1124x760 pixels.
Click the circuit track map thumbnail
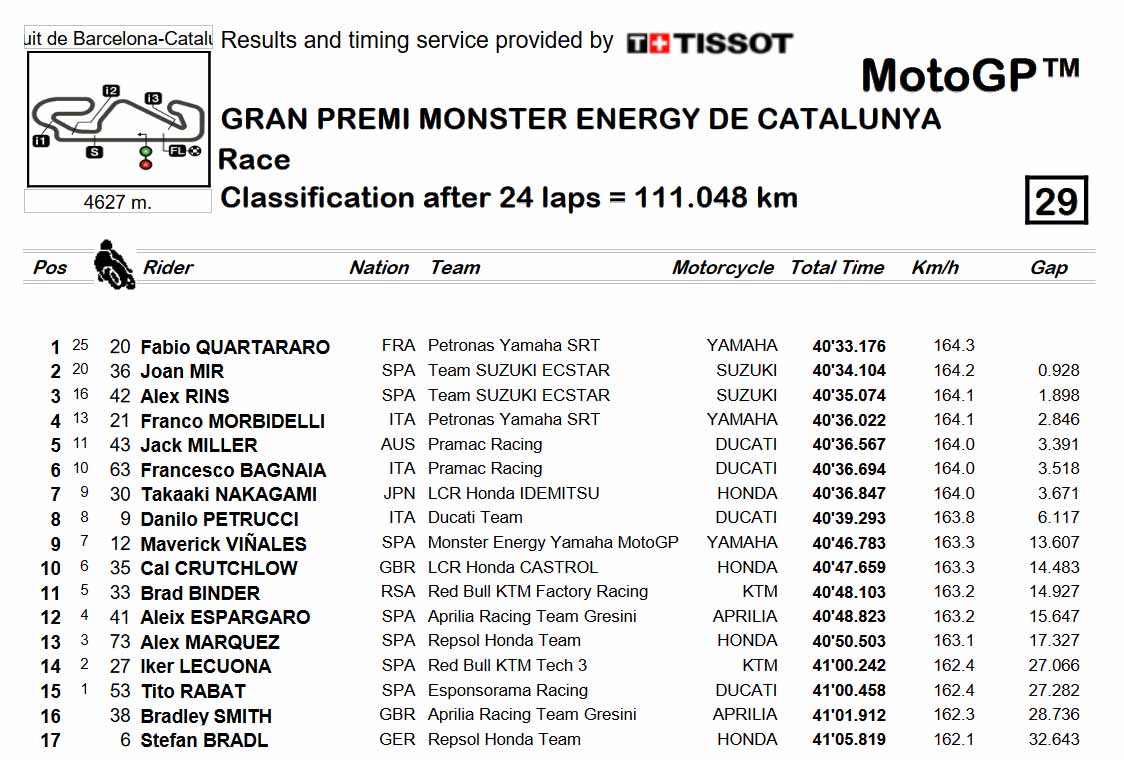click(118, 120)
